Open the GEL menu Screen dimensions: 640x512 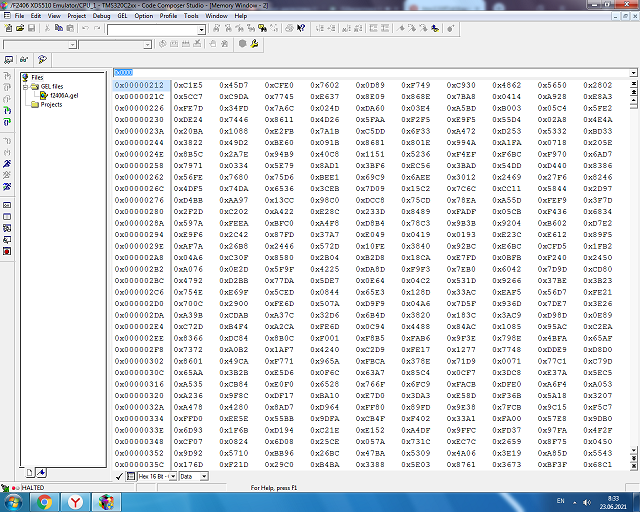122,16
